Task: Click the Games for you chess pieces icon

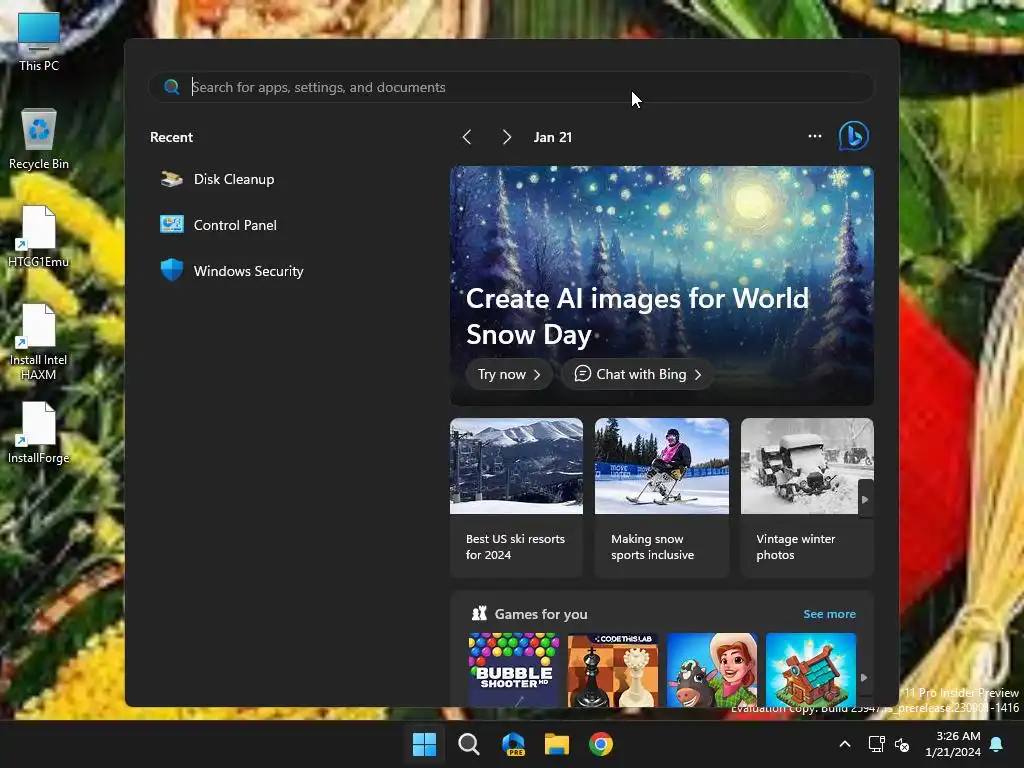Action: [479, 613]
